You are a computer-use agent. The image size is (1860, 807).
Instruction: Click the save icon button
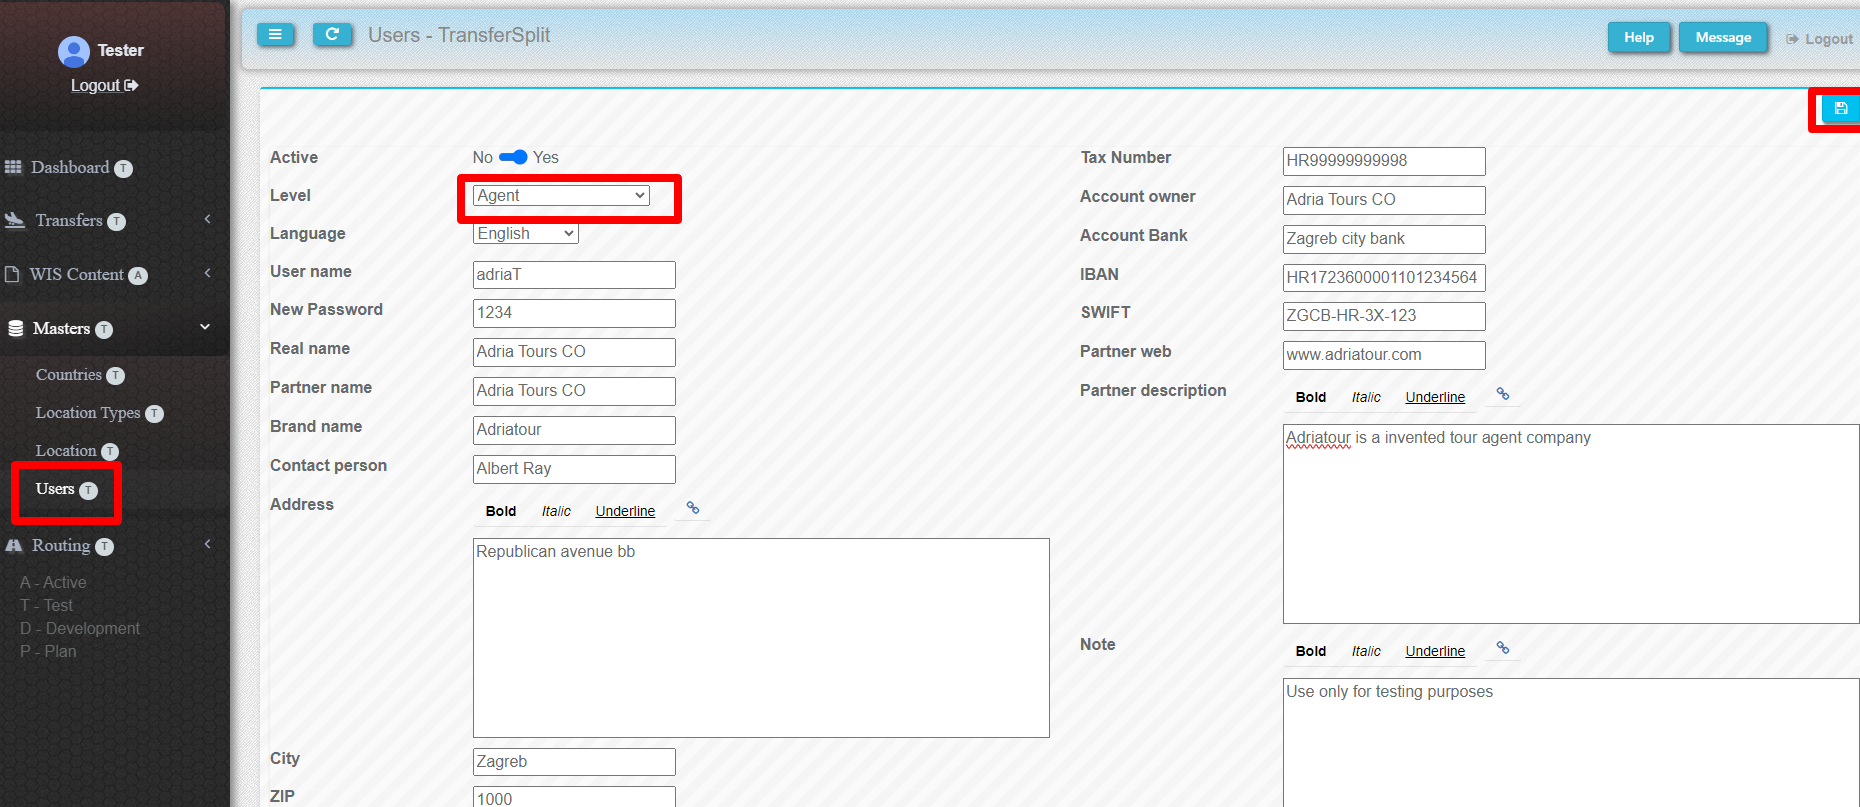[x=1840, y=108]
